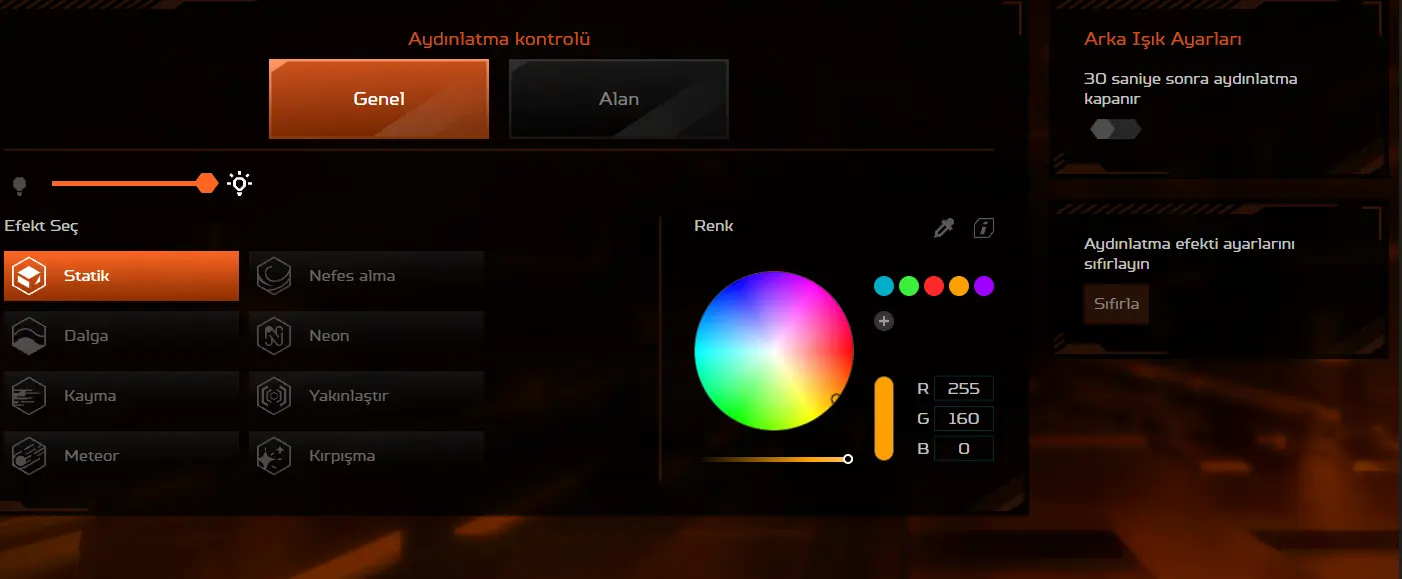The image size is (1402, 579).
Task: Activate the Kırpışma effect
Action: (x=367, y=456)
